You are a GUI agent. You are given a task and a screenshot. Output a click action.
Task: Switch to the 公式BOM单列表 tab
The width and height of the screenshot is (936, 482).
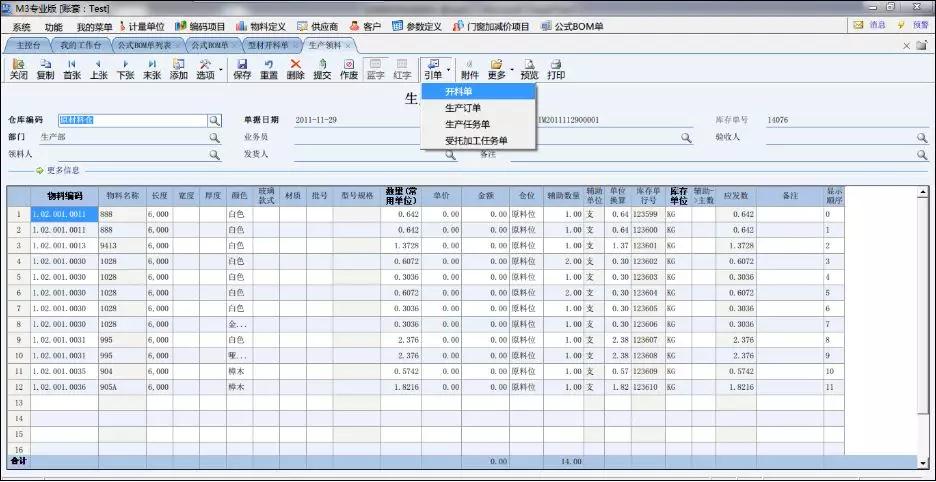[x=146, y=45]
